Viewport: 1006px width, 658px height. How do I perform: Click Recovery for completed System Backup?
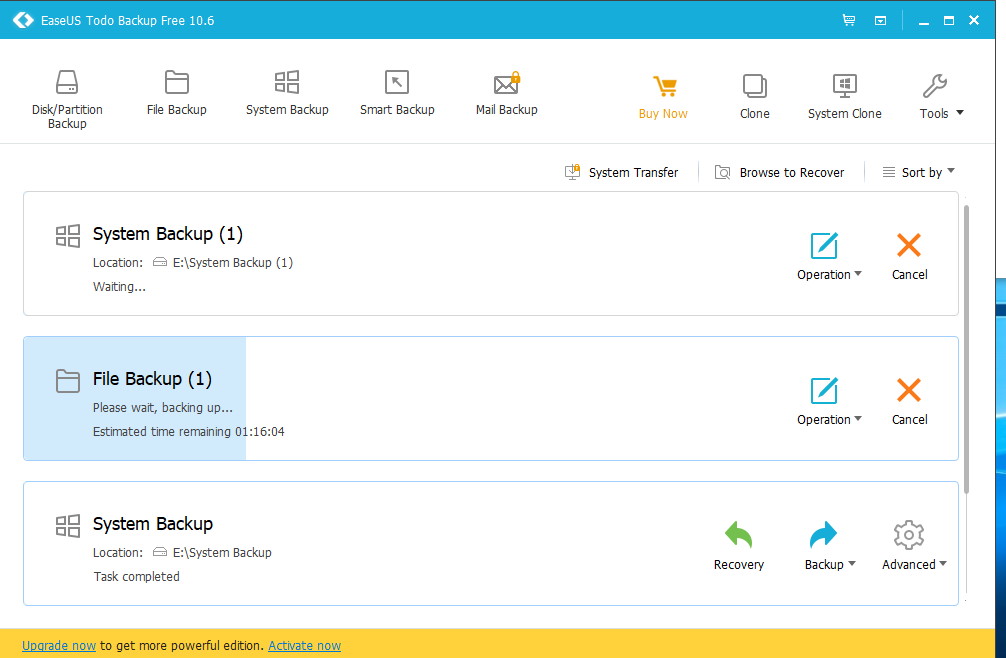pos(738,546)
